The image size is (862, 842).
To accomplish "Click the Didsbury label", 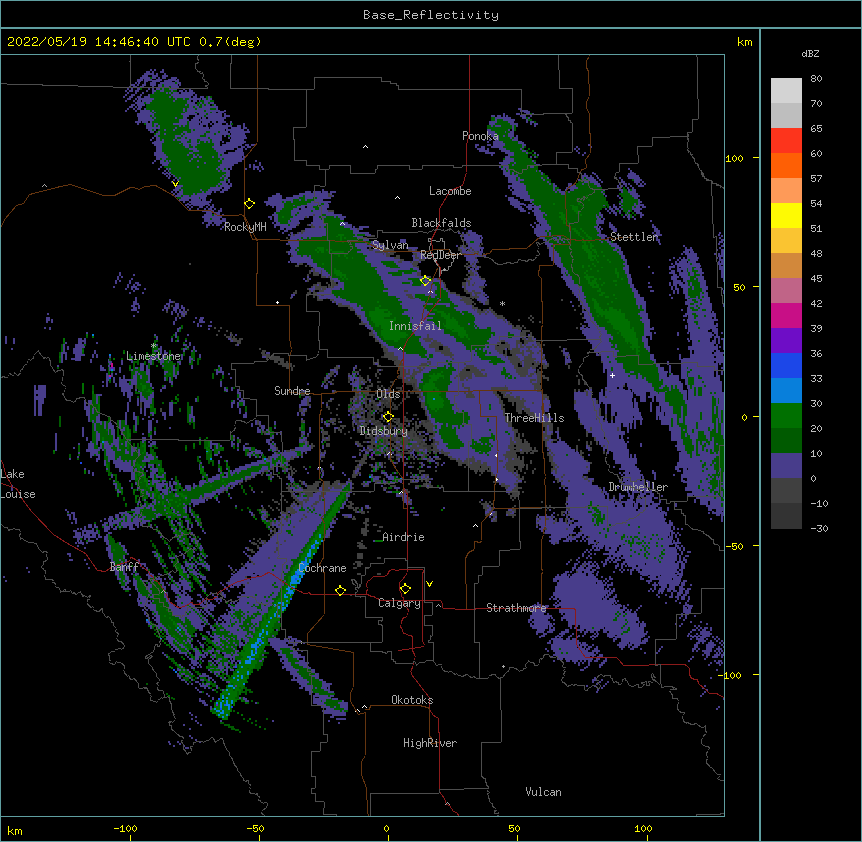I will click(x=384, y=431).
